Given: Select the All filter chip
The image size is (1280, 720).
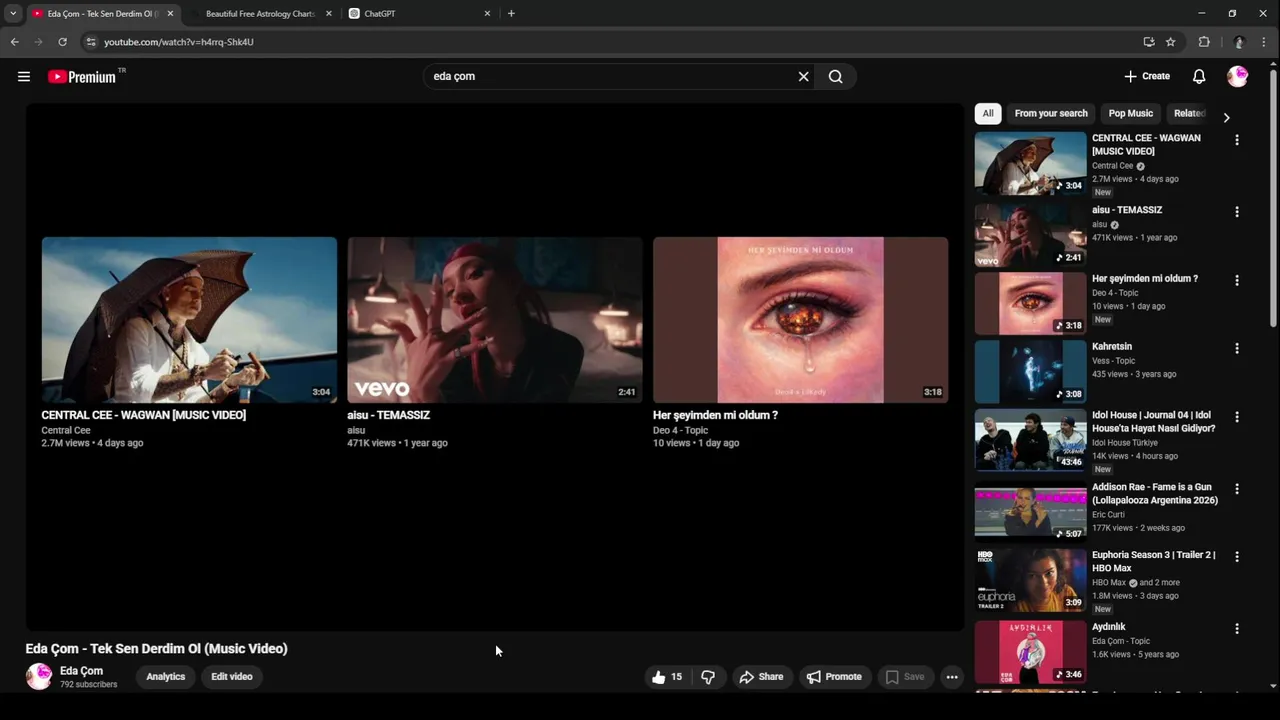Looking at the screenshot, I should tap(988, 113).
